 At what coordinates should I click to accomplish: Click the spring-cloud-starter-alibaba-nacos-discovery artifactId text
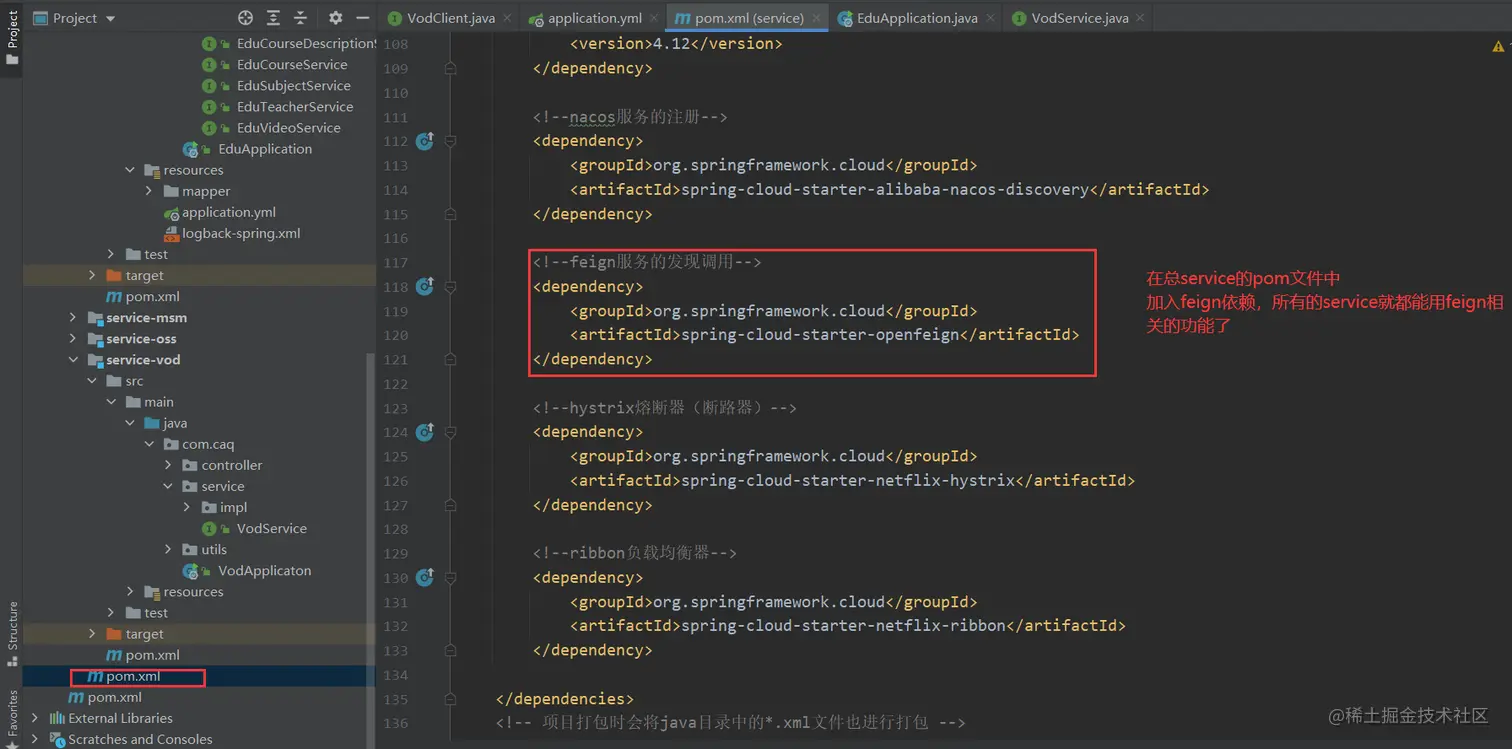[x=885, y=189]
